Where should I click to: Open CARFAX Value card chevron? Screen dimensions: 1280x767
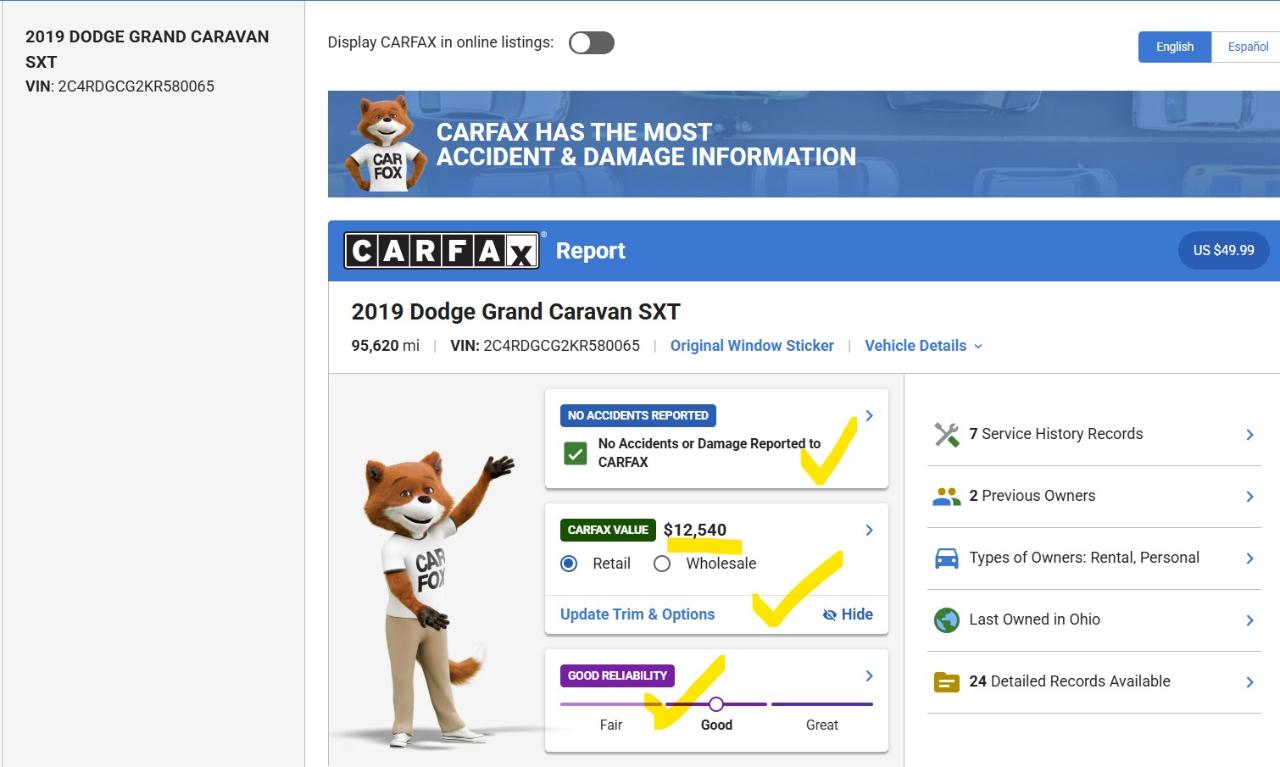pyautogui.click(x=869, y=530)
